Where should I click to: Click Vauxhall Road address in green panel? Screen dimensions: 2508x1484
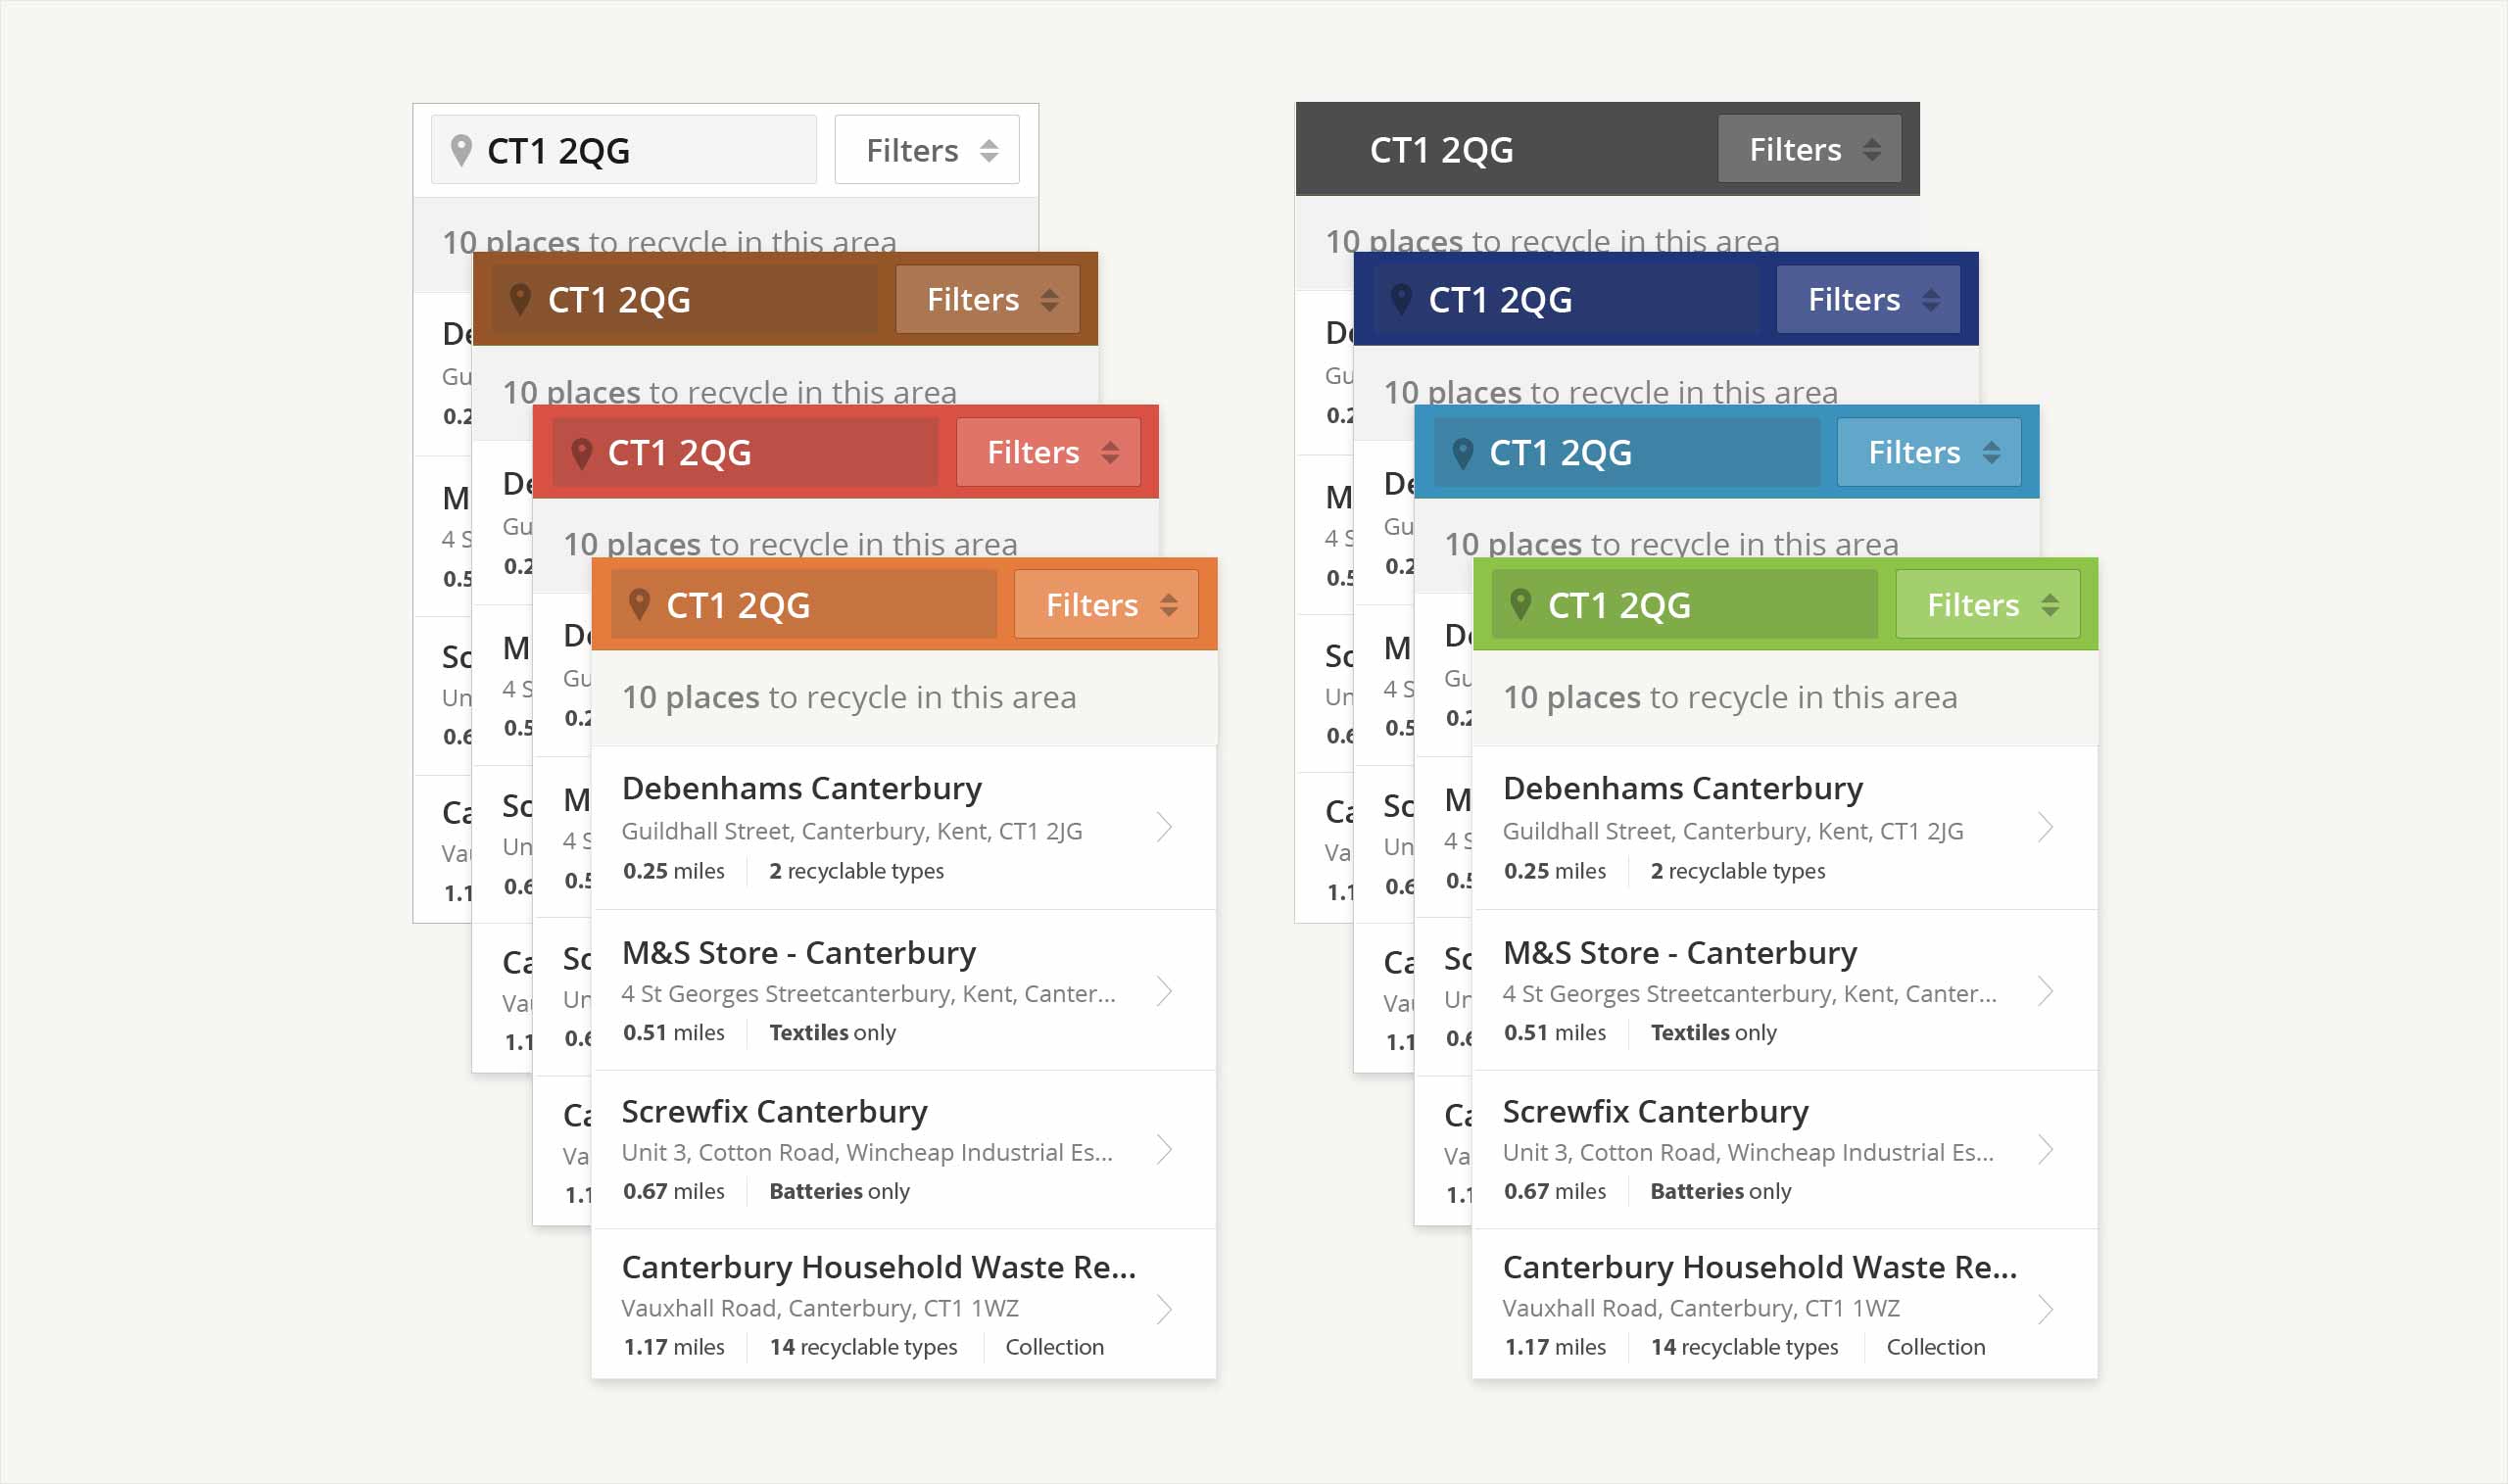click(x=1700, y=1308)
